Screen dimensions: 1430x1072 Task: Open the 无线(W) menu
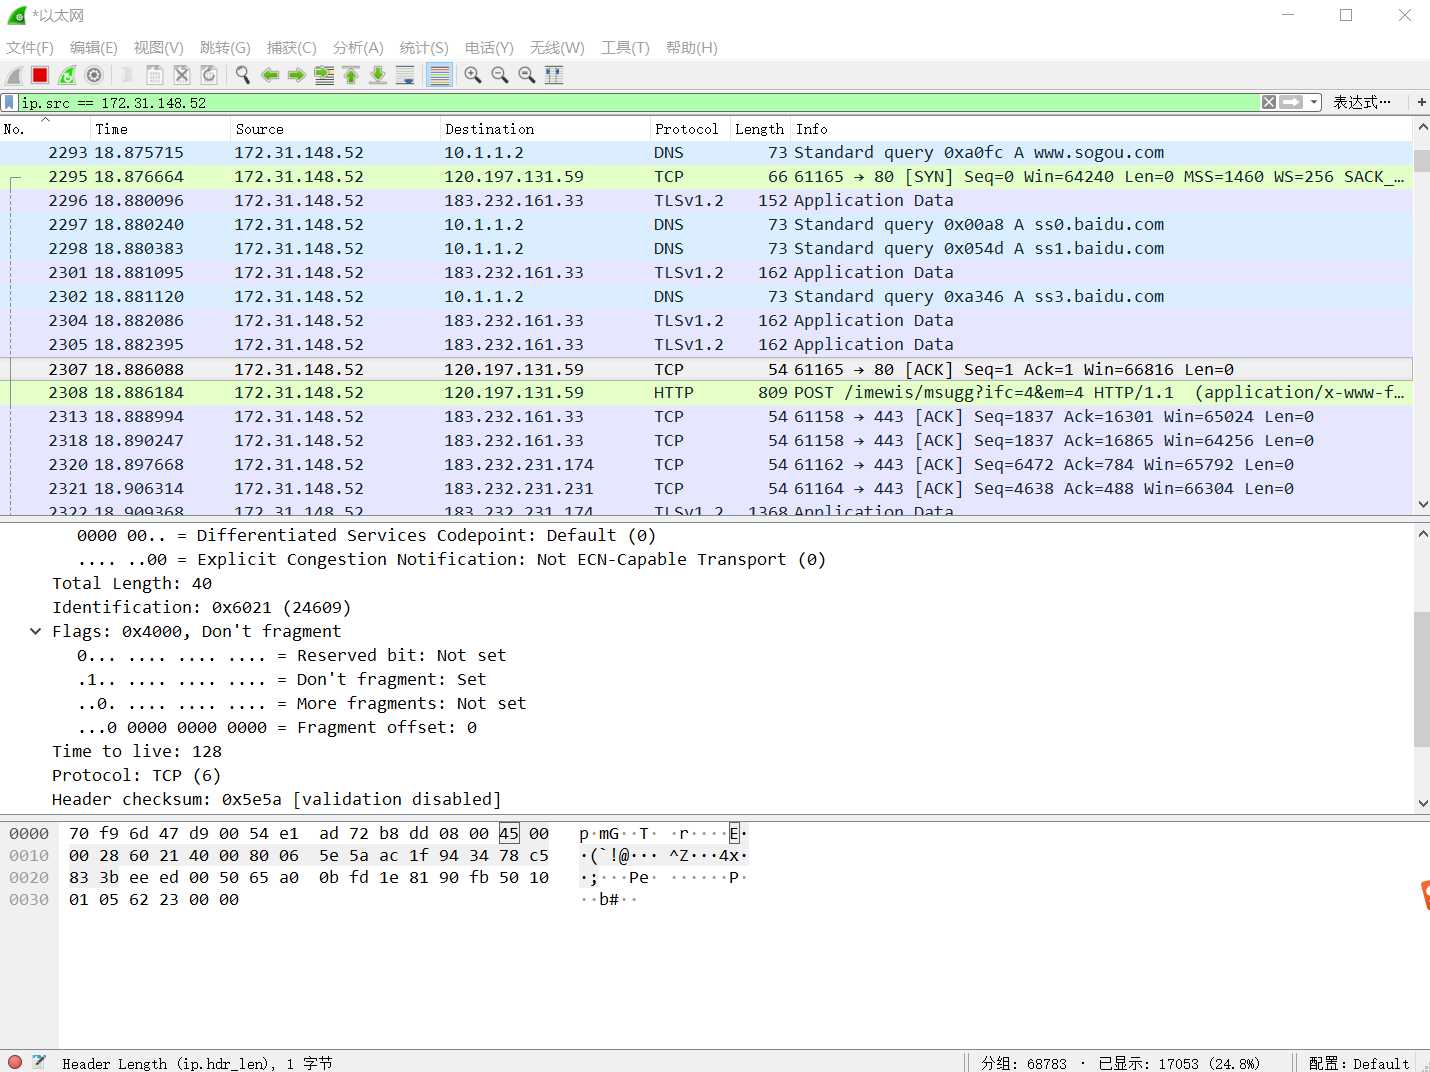557,48
